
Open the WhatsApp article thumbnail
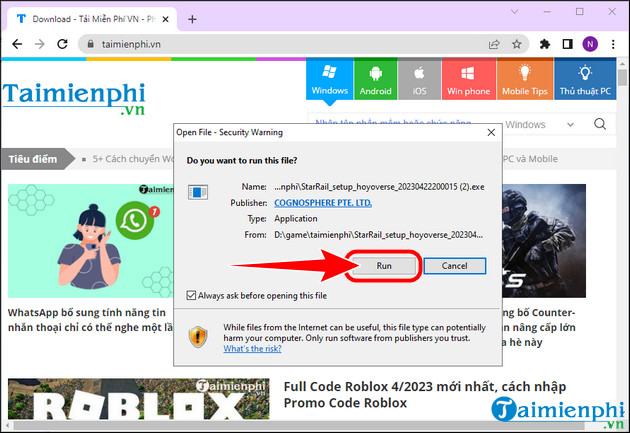coord(91,241)
